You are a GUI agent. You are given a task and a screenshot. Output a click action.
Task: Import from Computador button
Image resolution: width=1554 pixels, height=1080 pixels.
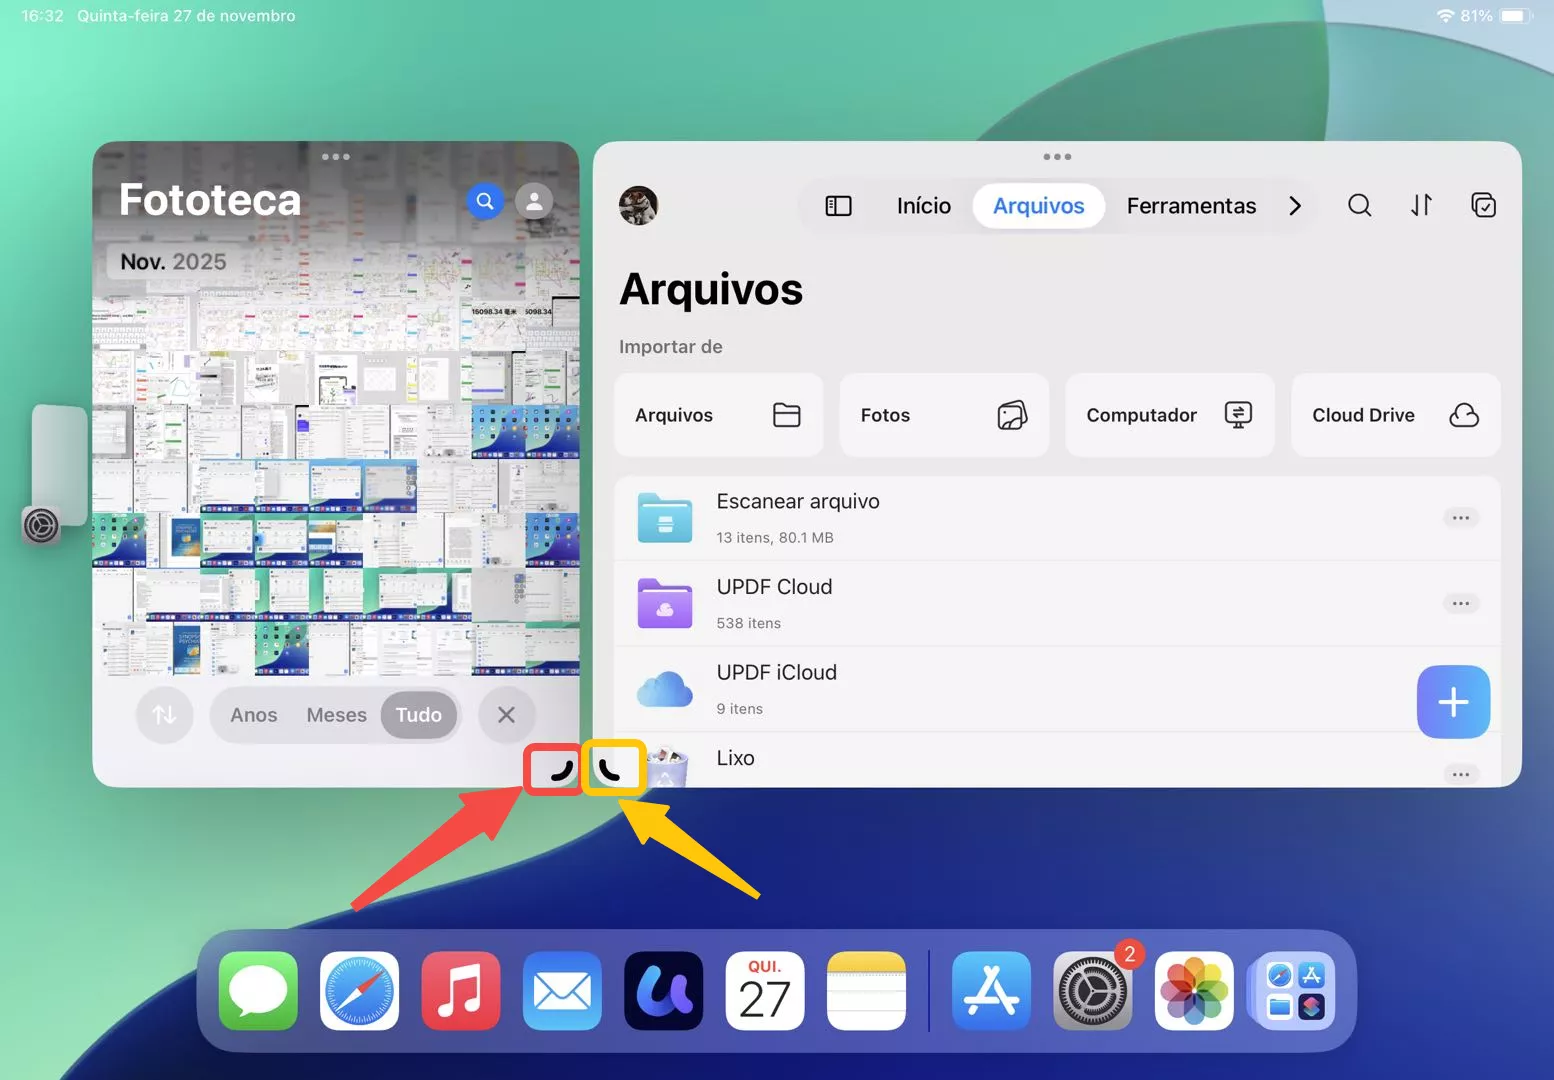click(x=1170, y=415)
